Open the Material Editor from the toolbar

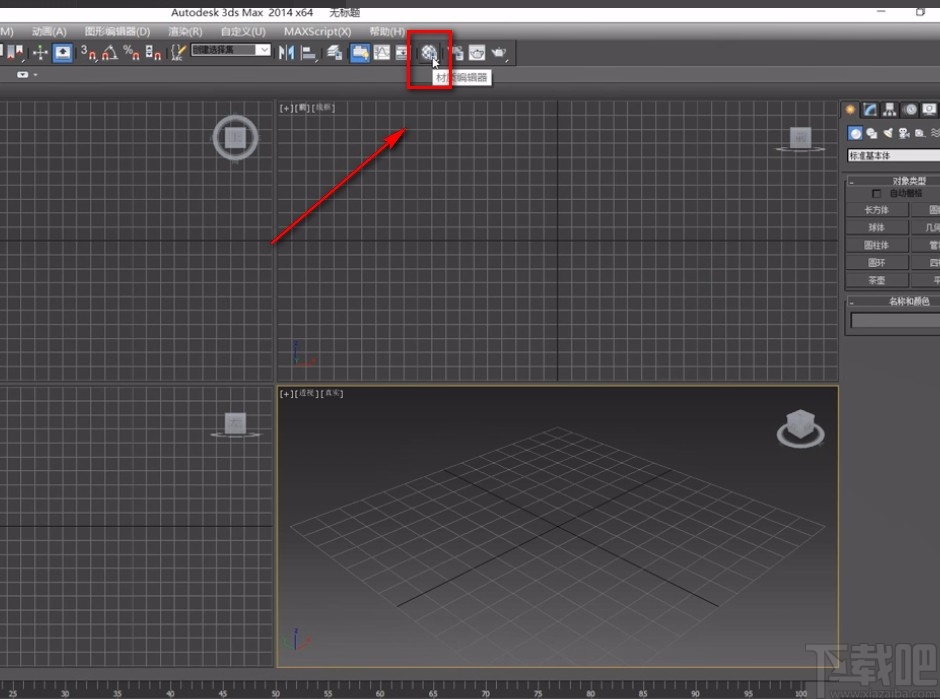click(x=428, y=53)
